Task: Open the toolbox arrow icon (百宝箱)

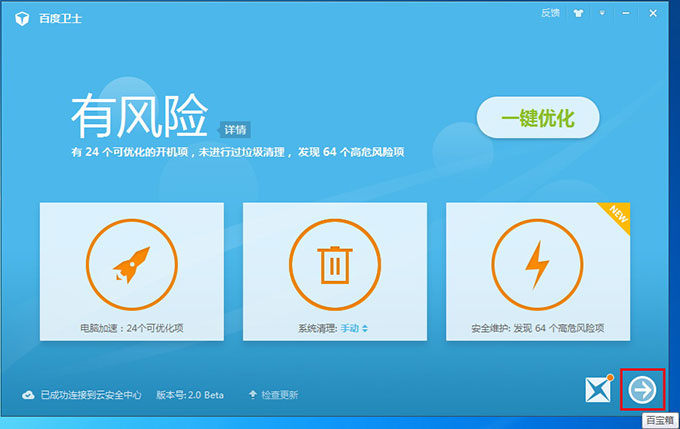Action: 643,390
